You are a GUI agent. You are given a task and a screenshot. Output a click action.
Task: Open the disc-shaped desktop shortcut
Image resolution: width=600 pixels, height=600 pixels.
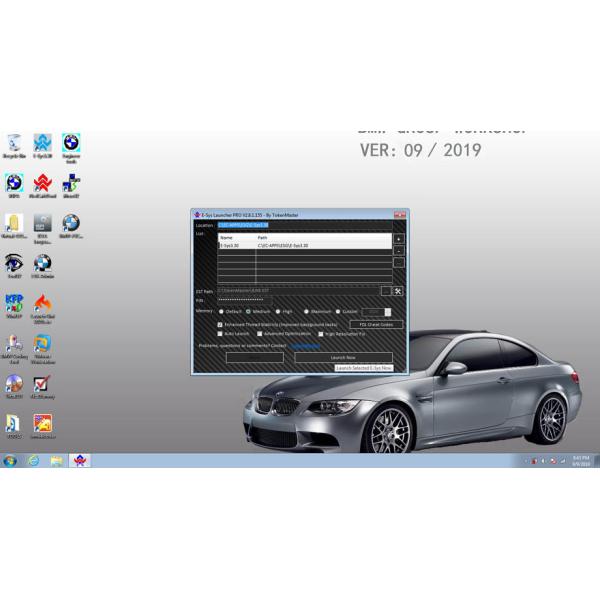click(x=14, y=386)
